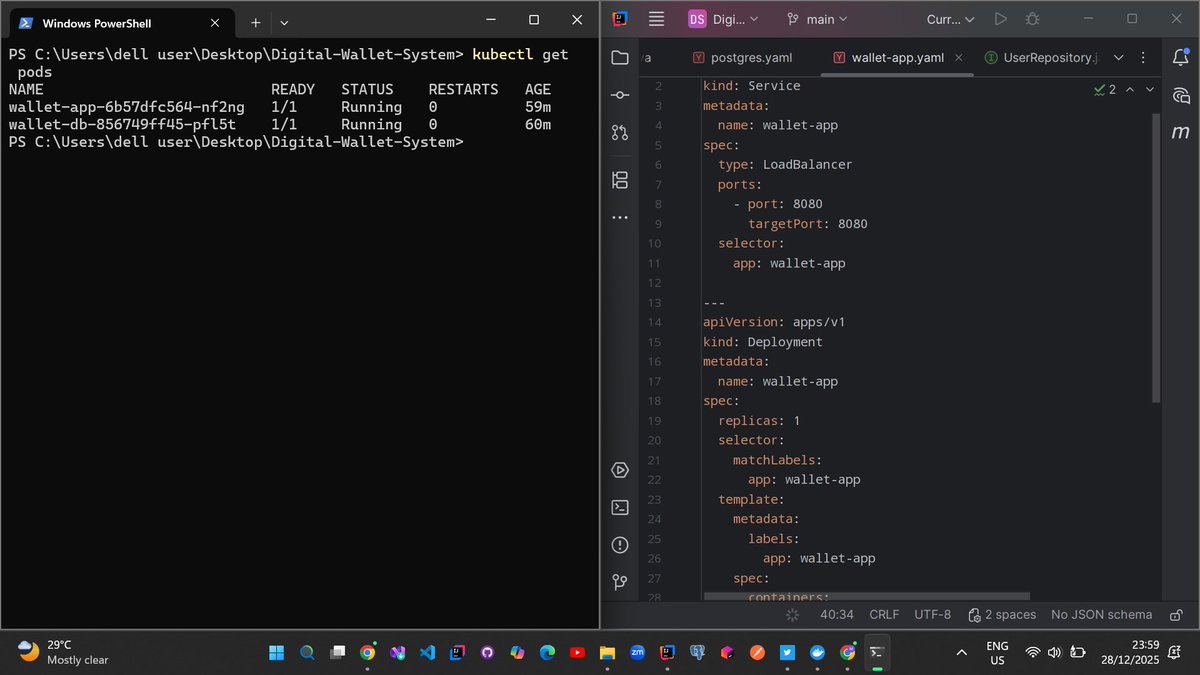The width and height of the screenshot is (1200, 675).
Task: Click the IntelliJ logo in title bar
Action: [620, 19]
